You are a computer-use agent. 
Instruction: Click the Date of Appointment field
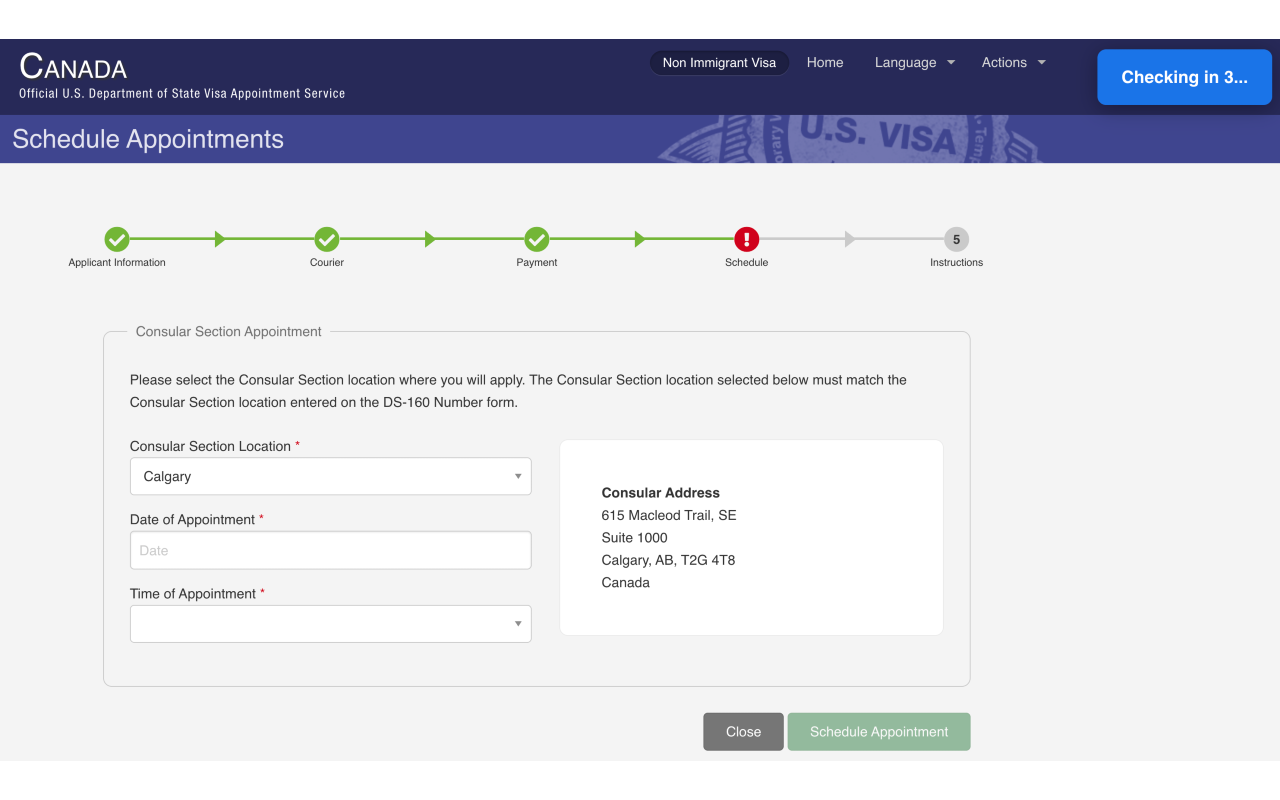tap(331, 550)
